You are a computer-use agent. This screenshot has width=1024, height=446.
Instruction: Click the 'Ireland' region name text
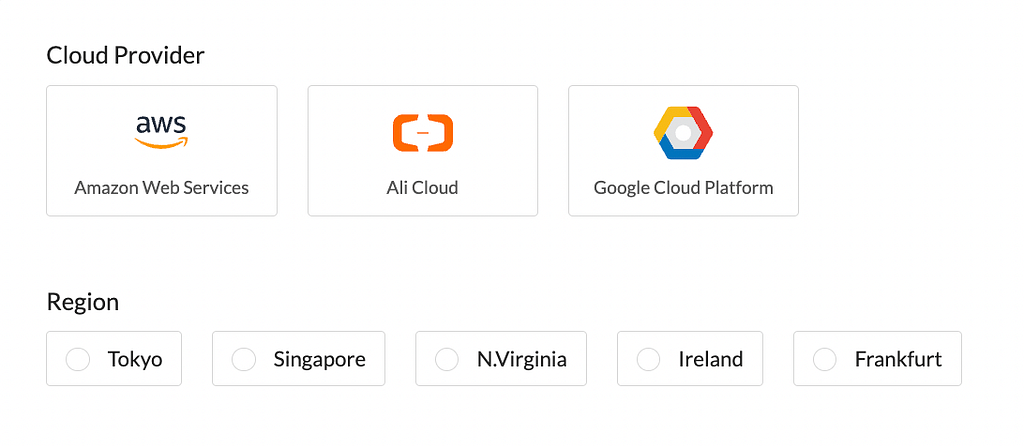click(711, 359)
